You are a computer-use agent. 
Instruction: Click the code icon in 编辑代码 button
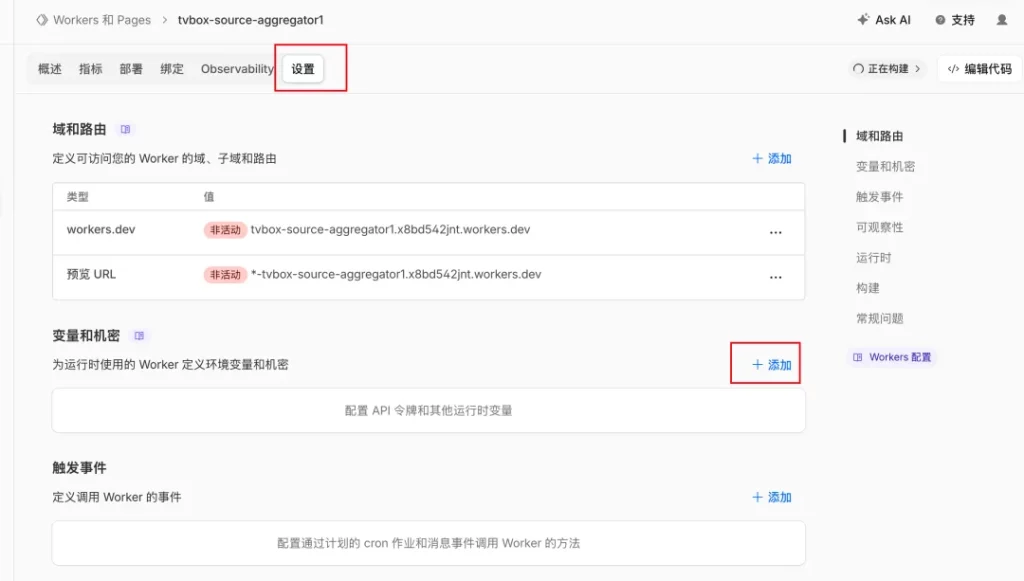tap(953, 69)
